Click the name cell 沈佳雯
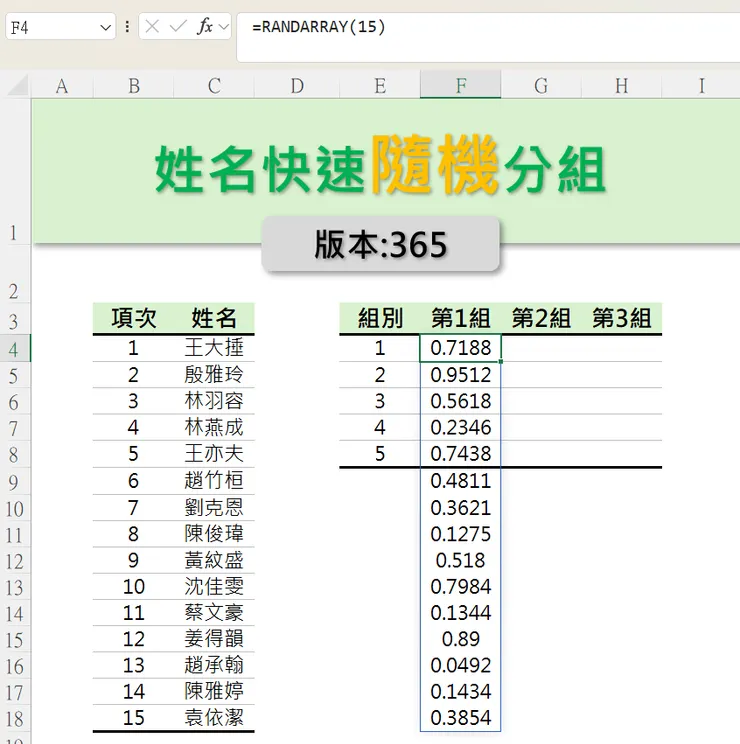 (x=214, y=586)
